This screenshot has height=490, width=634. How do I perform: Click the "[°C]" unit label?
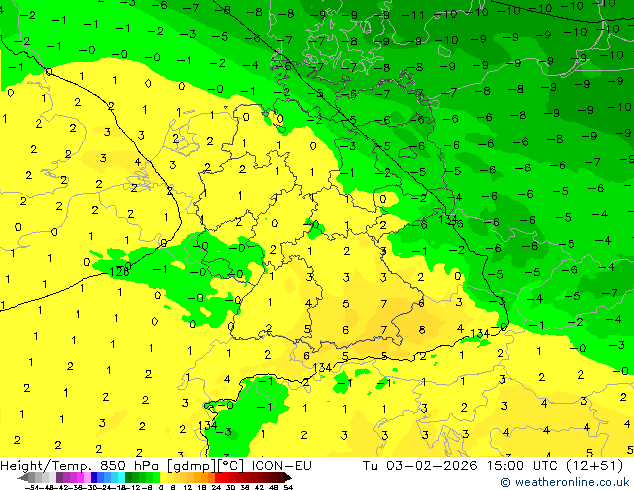(228, 466)
